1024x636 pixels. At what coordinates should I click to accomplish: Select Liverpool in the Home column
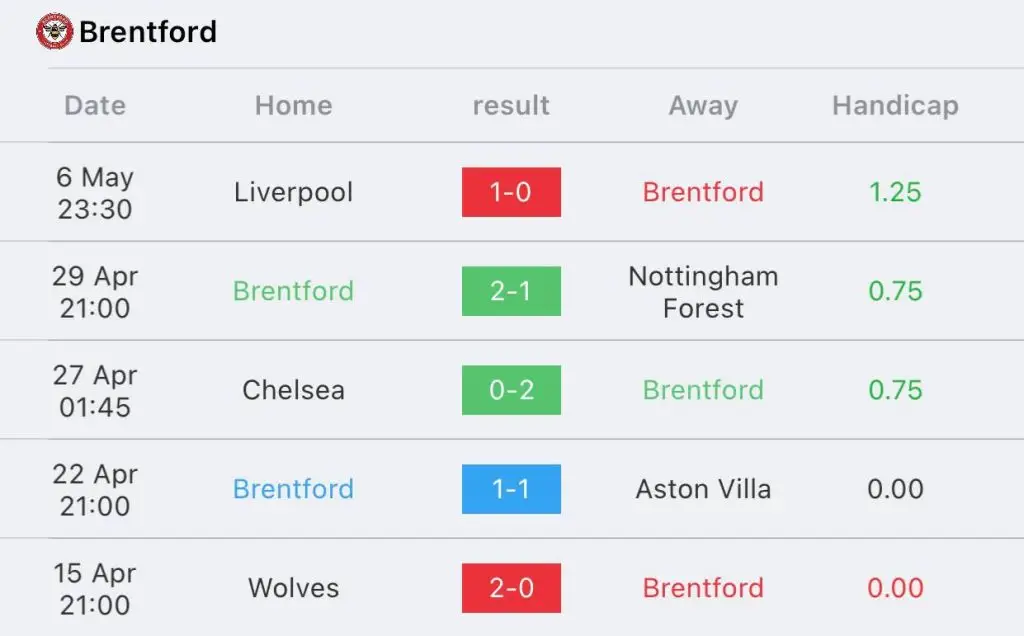click(293, 192)
